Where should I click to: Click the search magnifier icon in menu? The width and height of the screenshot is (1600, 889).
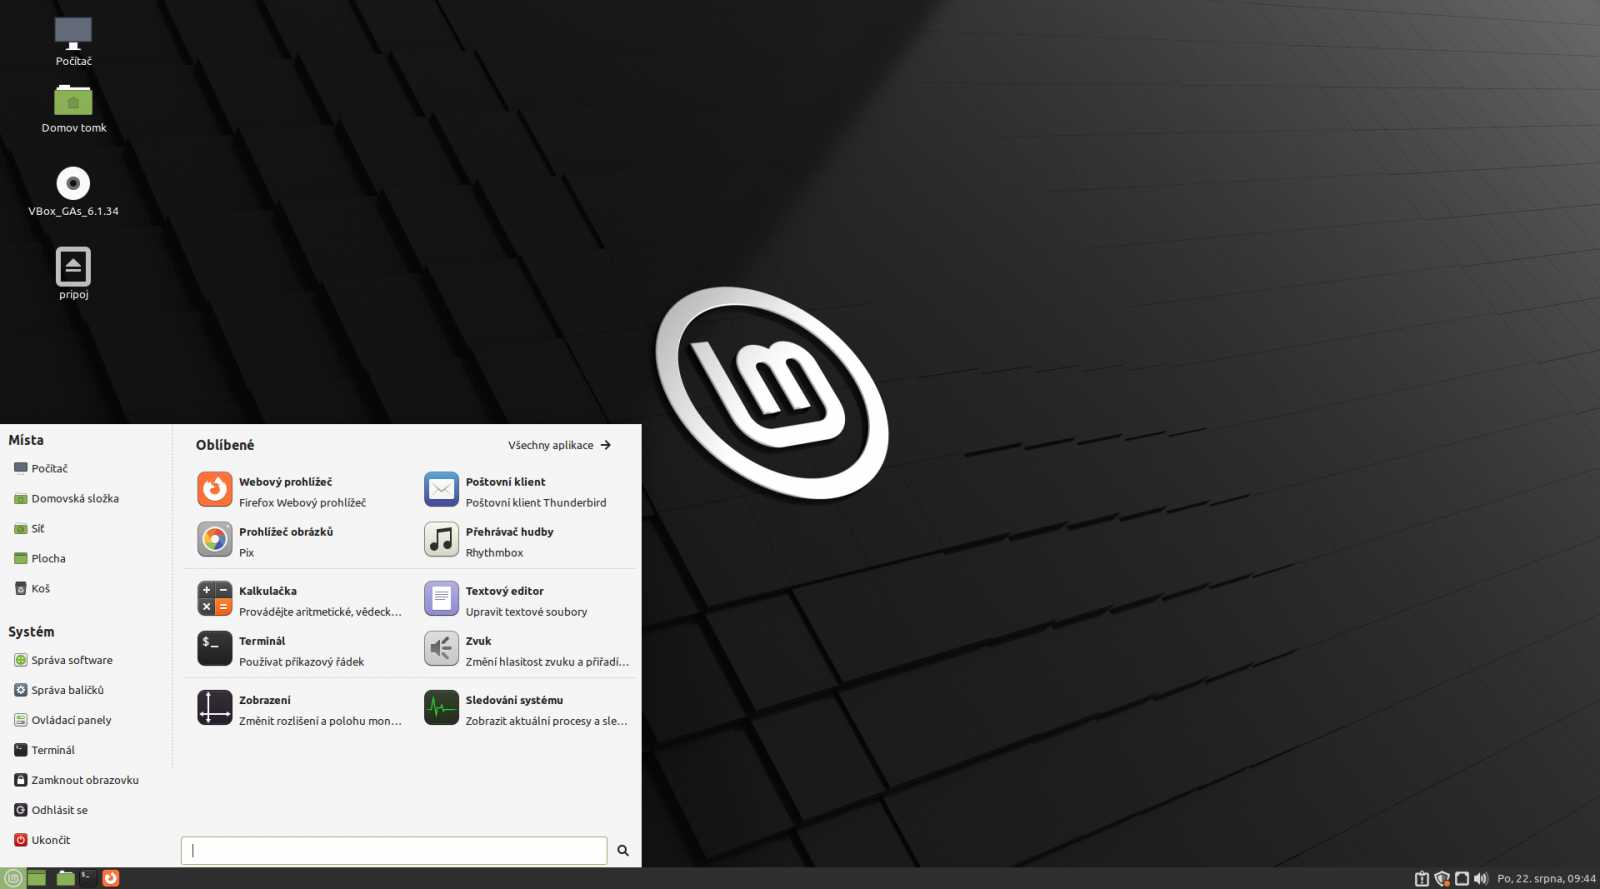pos(623,851)
